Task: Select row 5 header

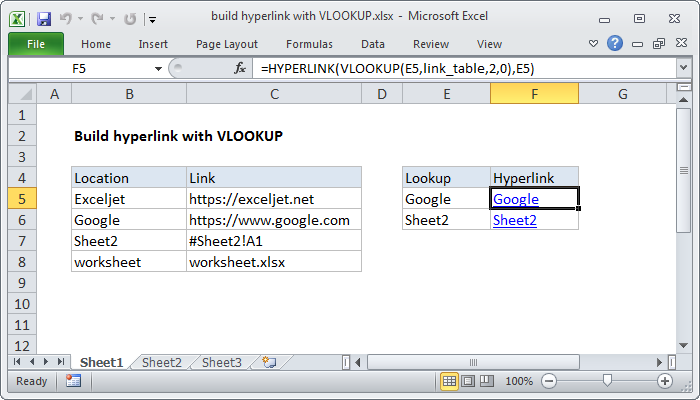Action: 22,199
